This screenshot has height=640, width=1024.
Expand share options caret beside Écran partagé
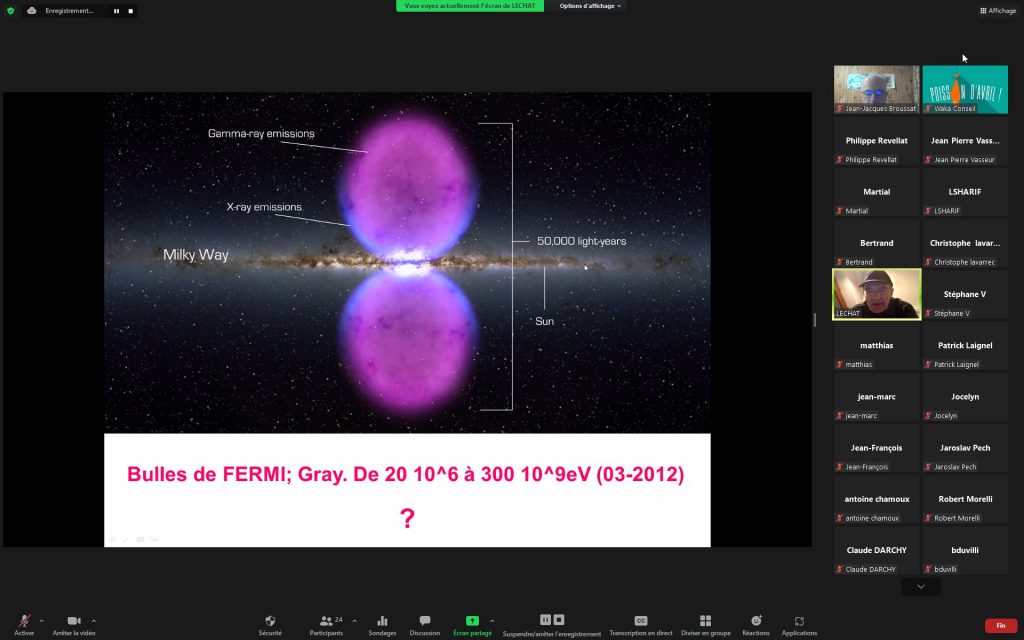pos(492,621)
